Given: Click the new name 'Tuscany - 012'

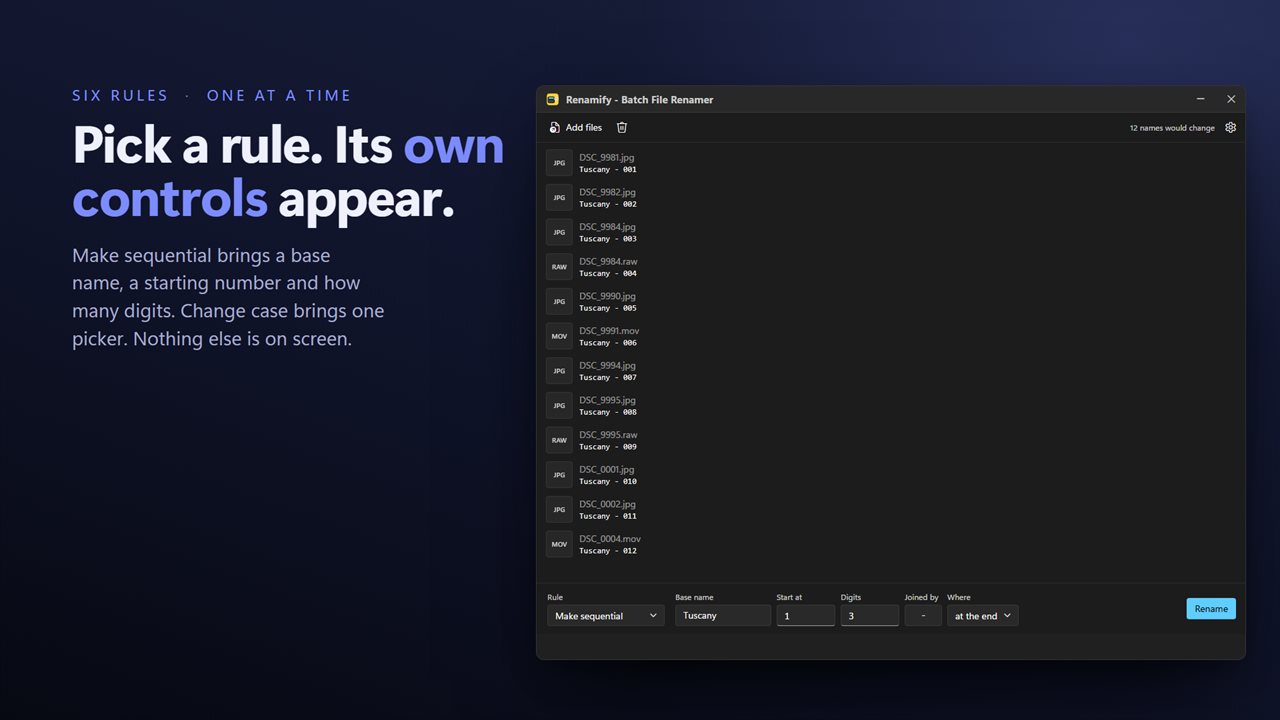Looking at the screenshot, I should pos(608,550).
